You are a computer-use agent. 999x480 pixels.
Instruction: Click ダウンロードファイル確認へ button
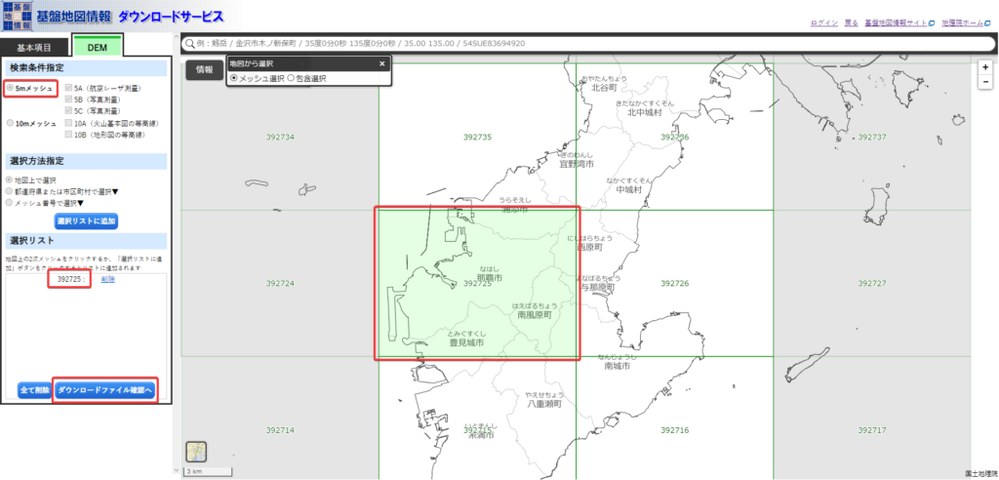[x=105, y=390]
